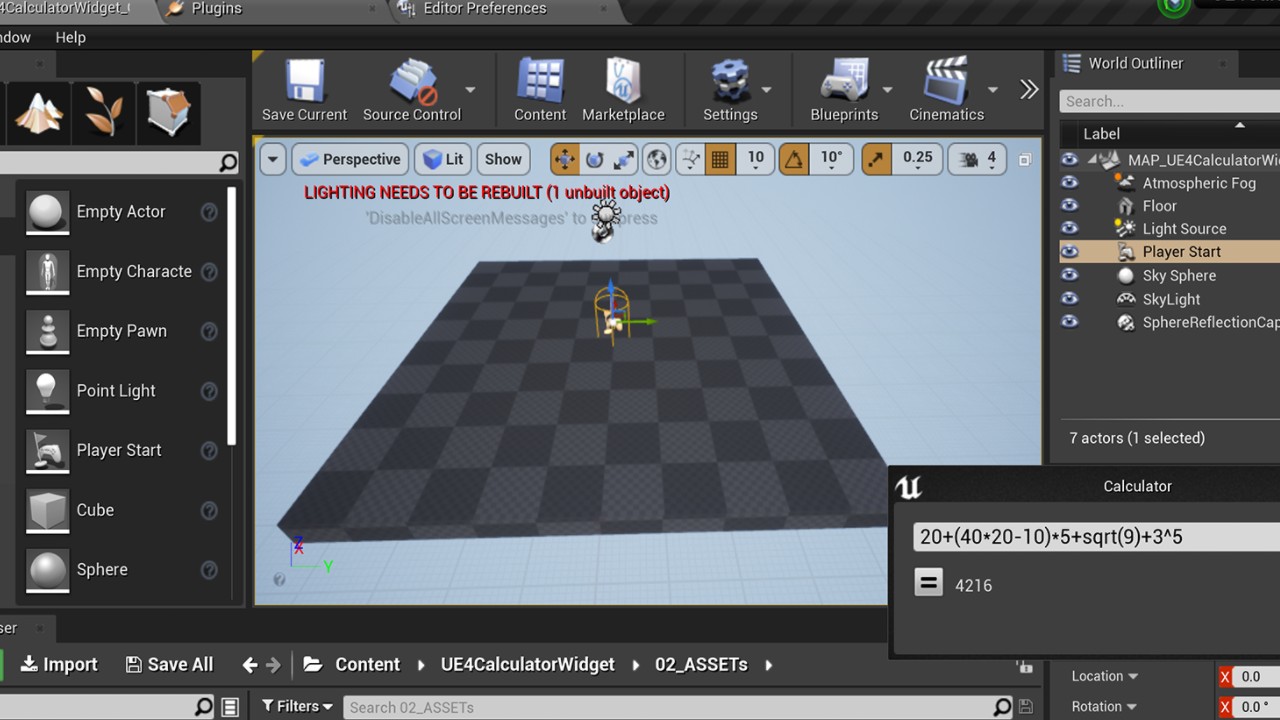Click the Import button

[x=60, y=664]
